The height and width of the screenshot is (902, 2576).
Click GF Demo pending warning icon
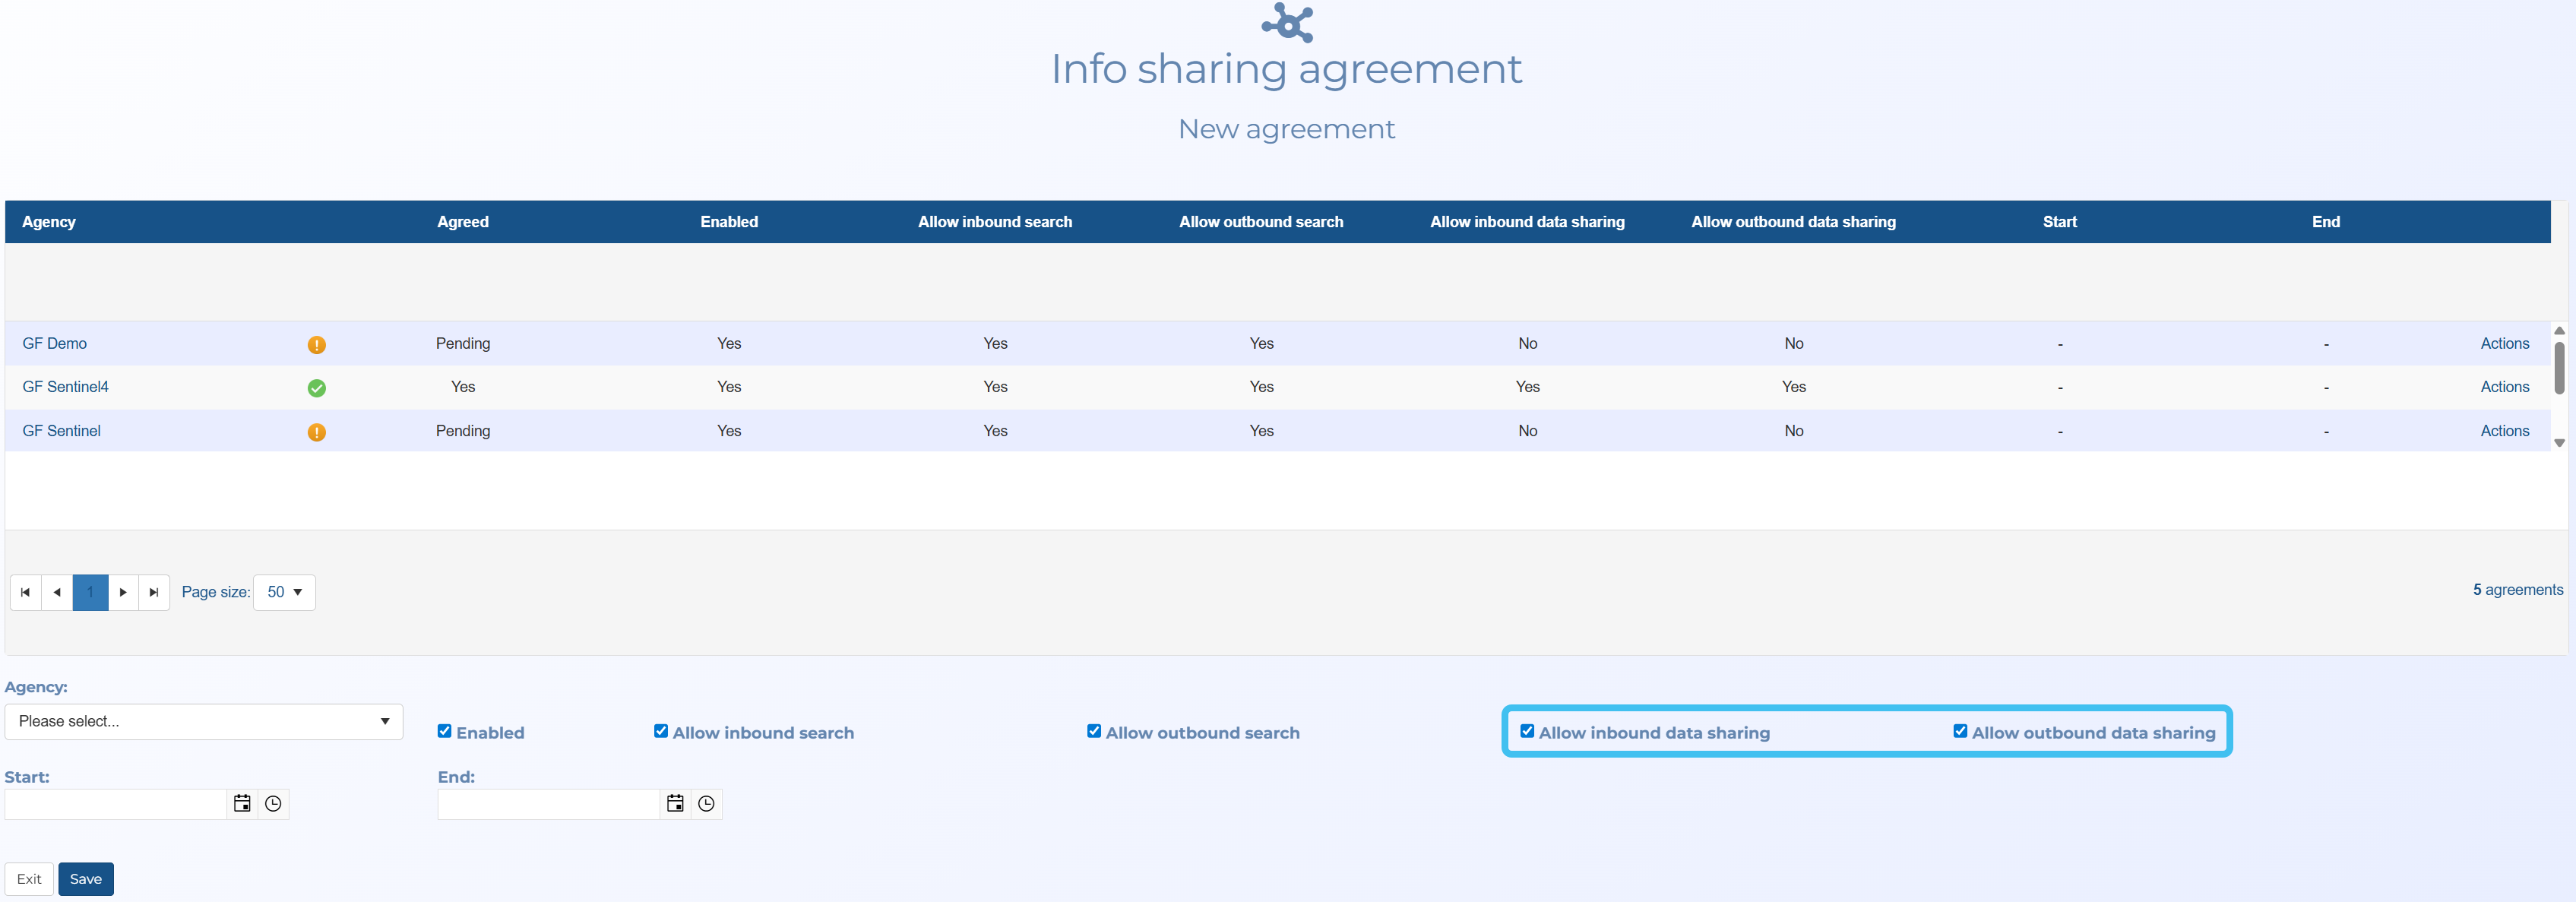pyautogui.click(x=316, y=344)
